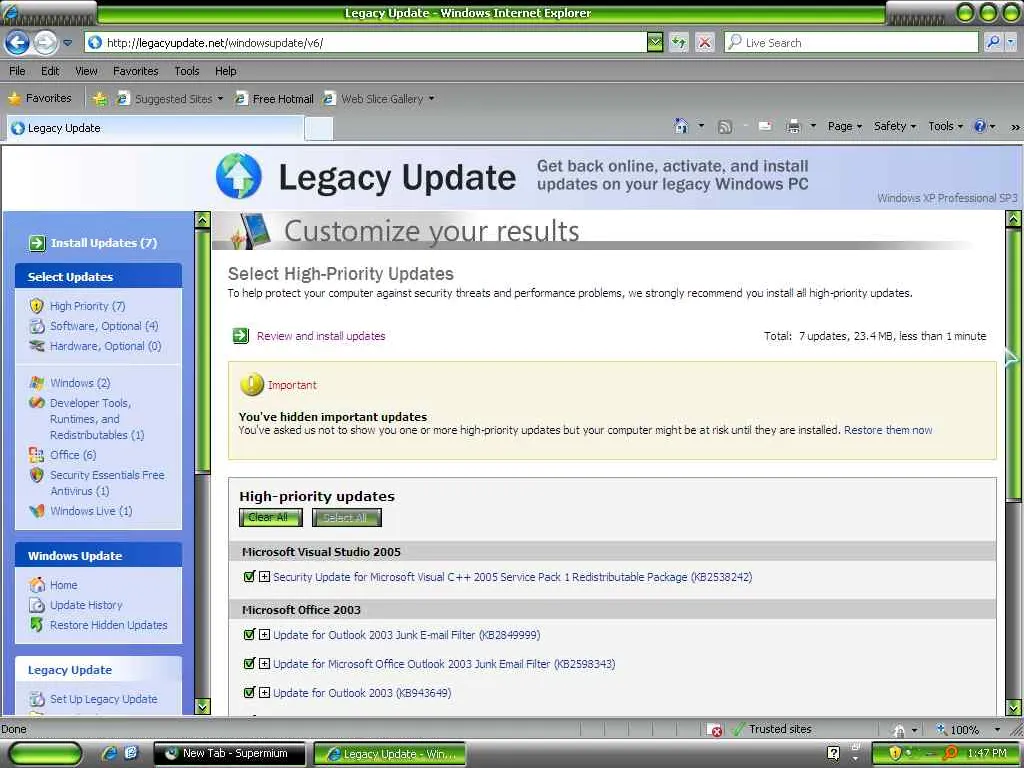Click the Windows flag icon in sidebar

37,383
